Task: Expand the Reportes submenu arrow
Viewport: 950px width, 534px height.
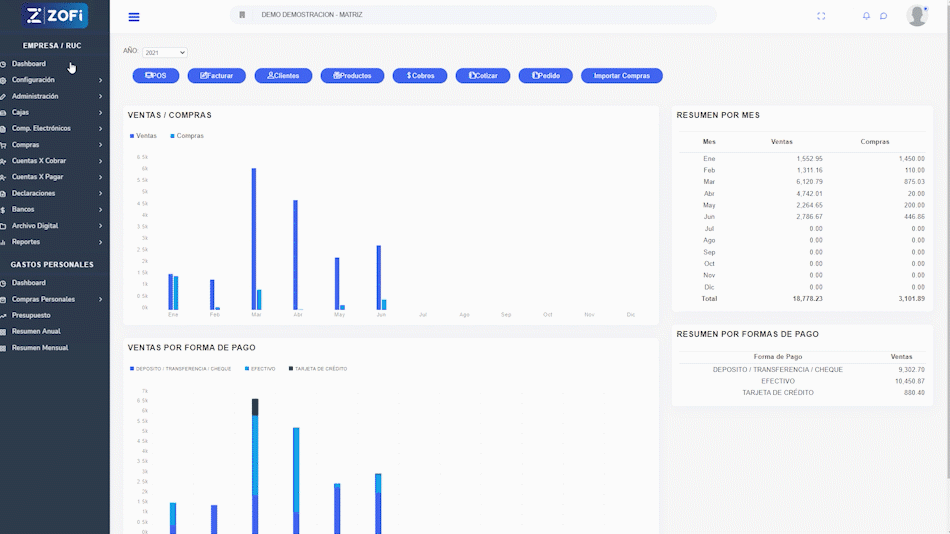Action: coord(100,242)
